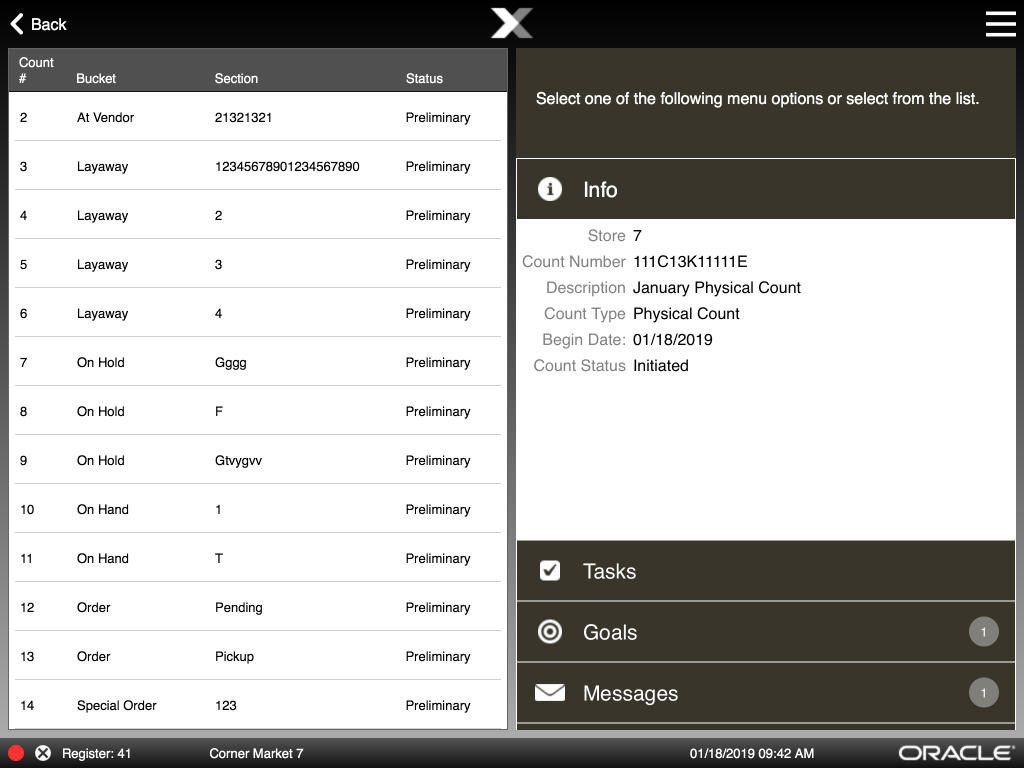The image size is (1024, 768).
Task: Click the Tasks checkmark icon
Action: point(550,571)
